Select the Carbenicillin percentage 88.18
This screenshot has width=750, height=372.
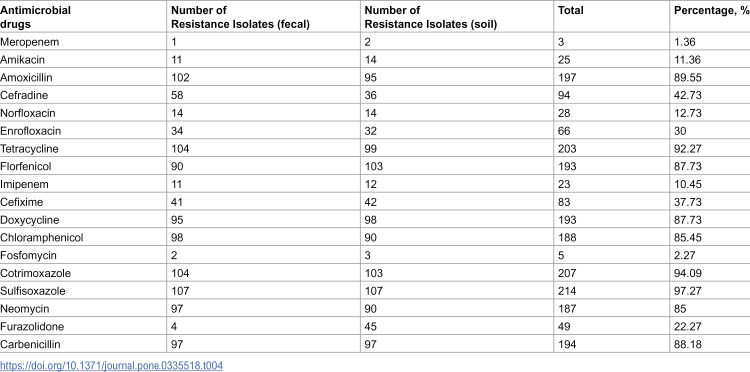[x=688, y=344]
